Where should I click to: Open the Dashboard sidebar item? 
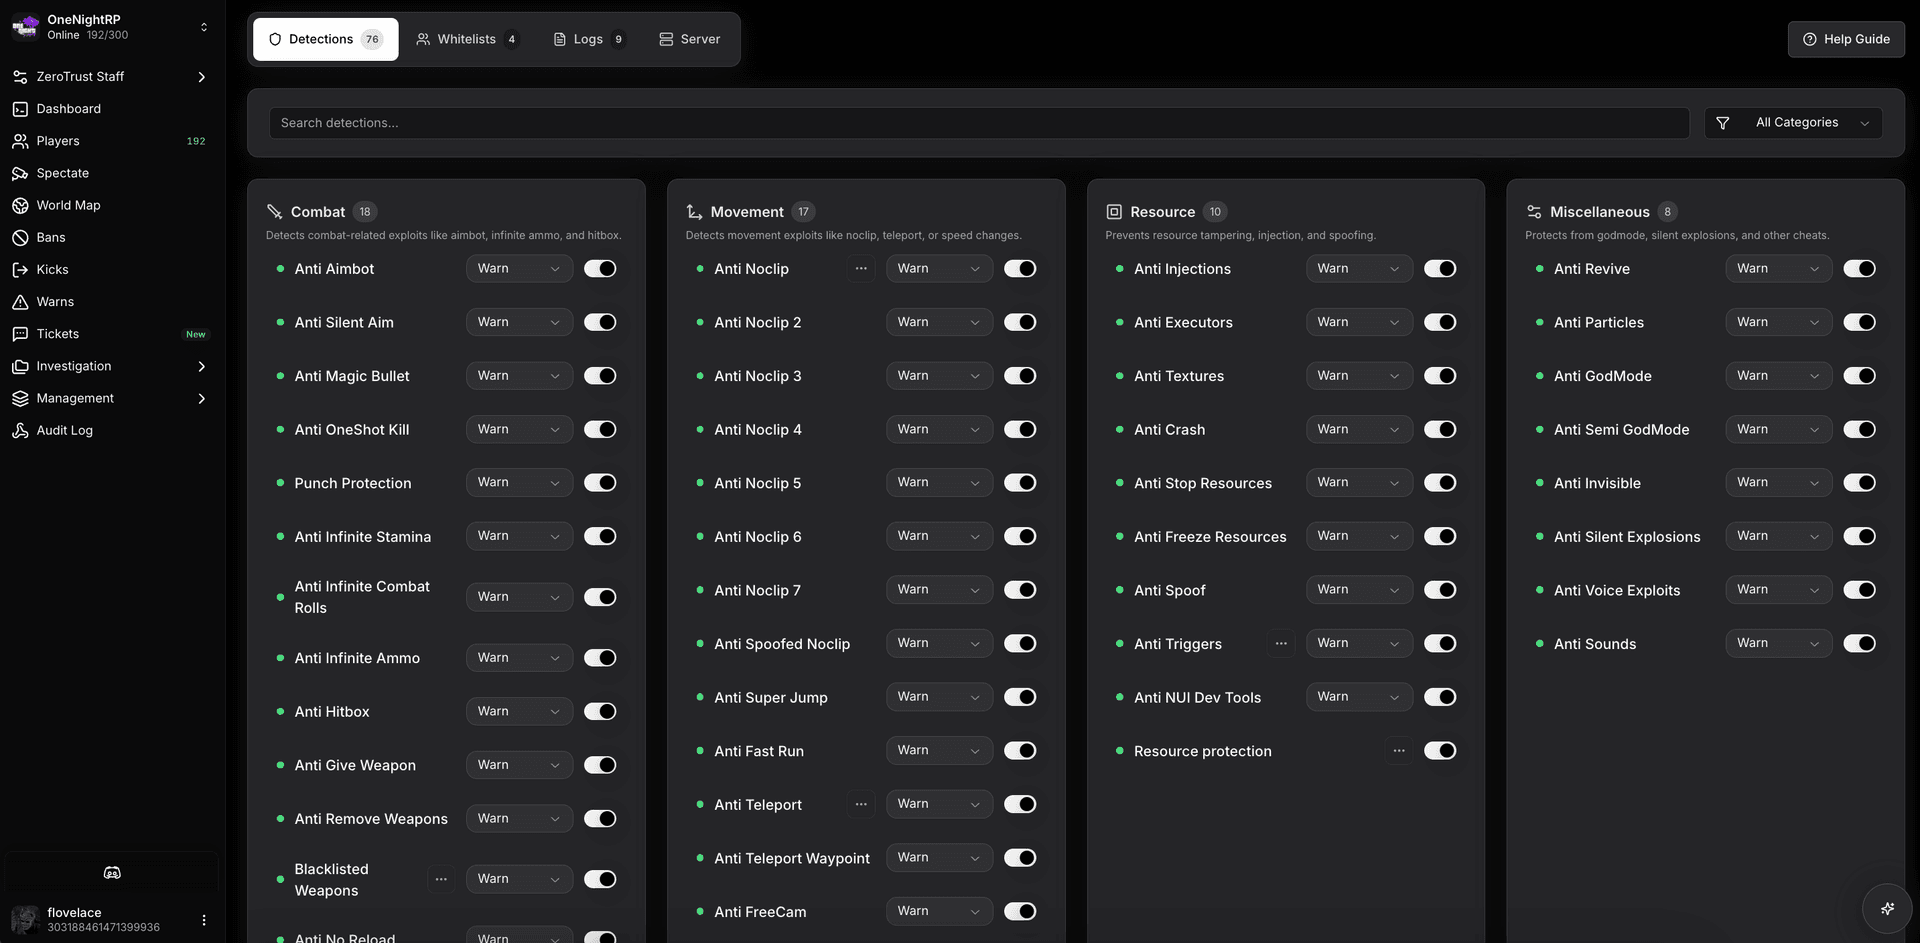tap(110, 109)
